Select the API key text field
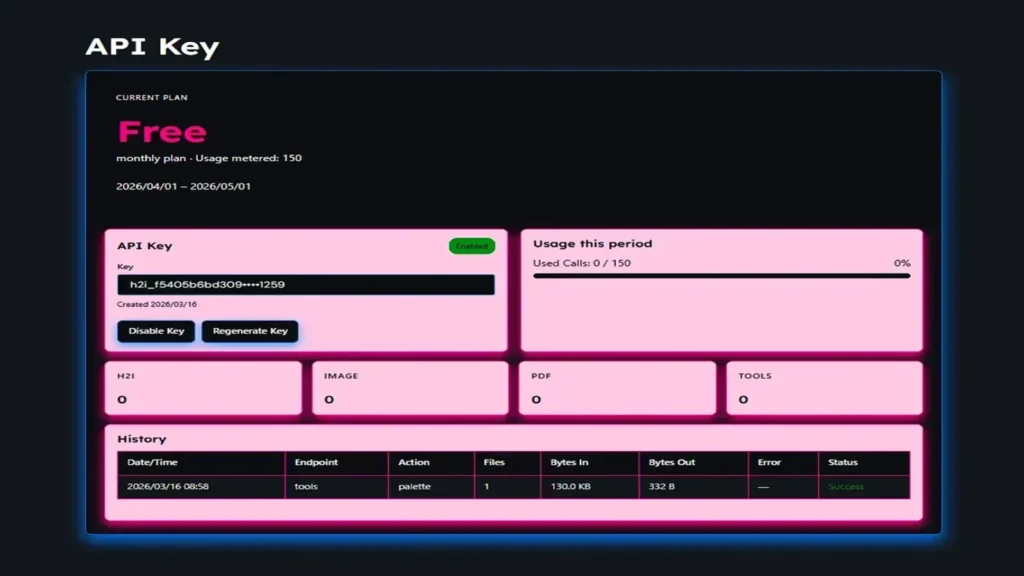The width and height of the screenshot is (1024, 576). (305, 284)
